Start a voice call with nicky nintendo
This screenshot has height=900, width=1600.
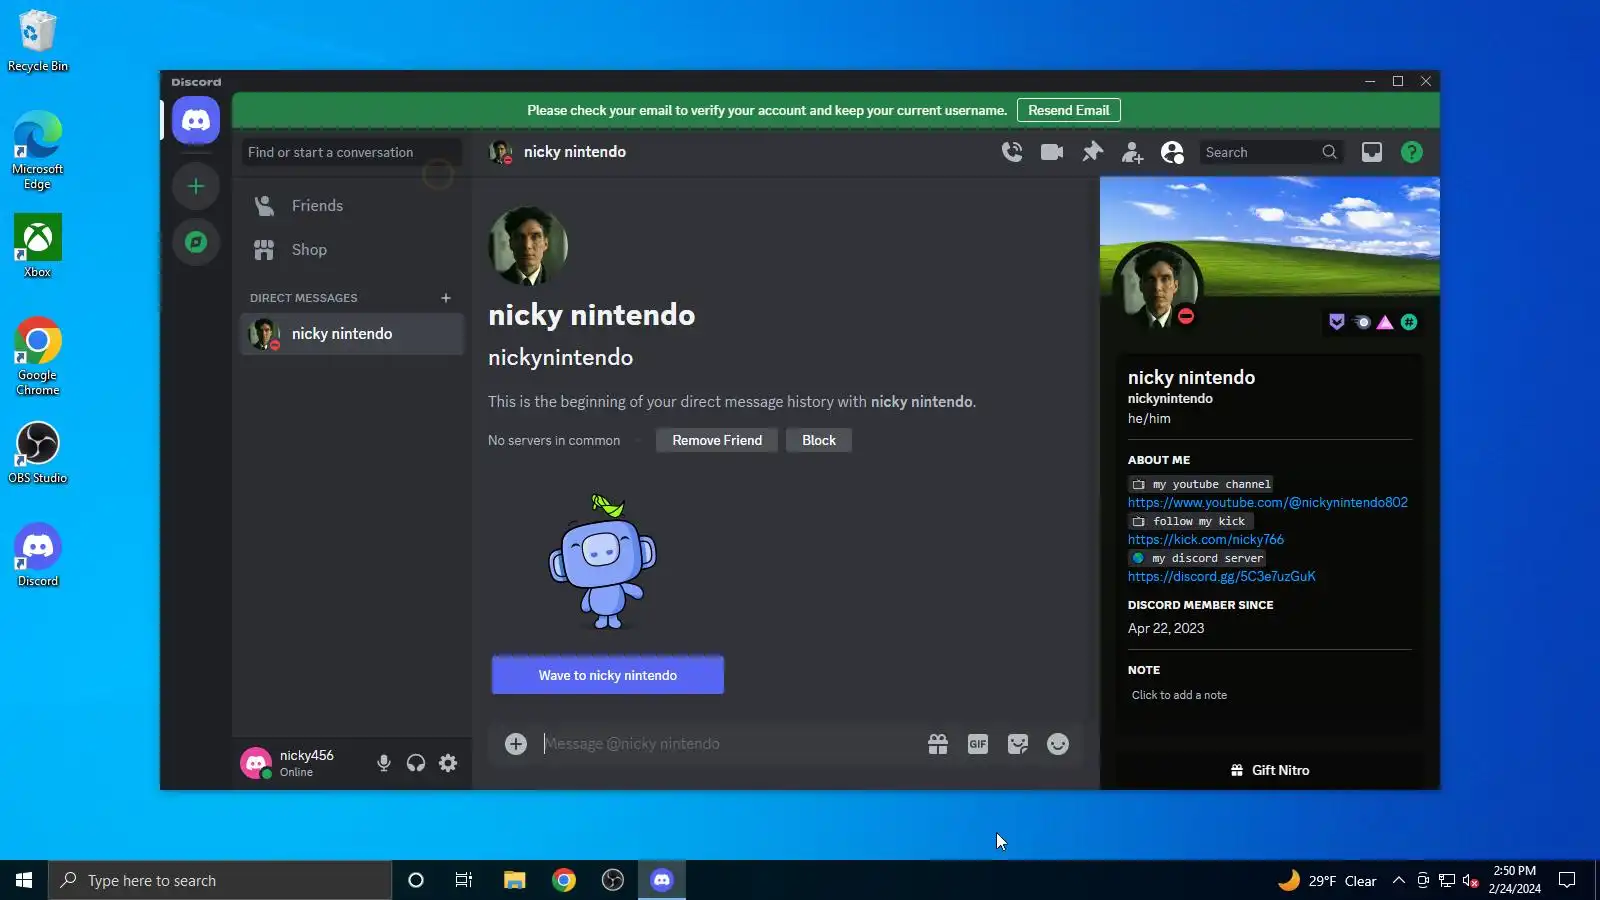[x=1012, y=152]
